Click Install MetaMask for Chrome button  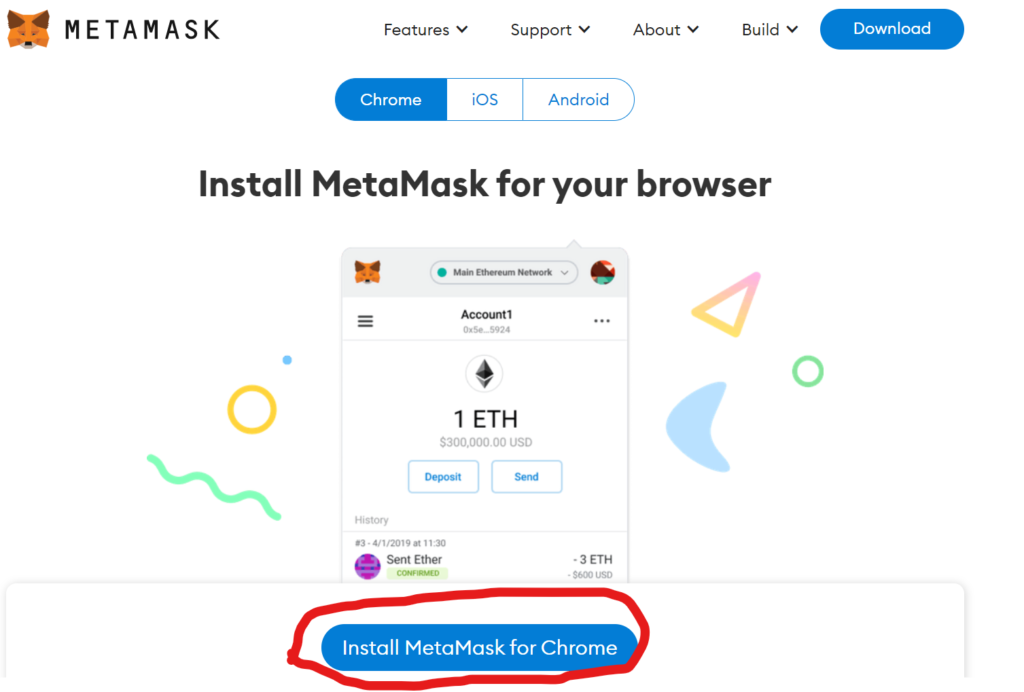click(479, 647)
